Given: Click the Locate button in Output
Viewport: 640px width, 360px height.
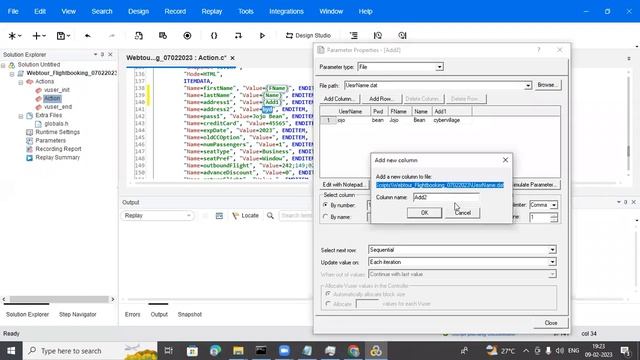Looking at the screenshot, I should point(245,216).
